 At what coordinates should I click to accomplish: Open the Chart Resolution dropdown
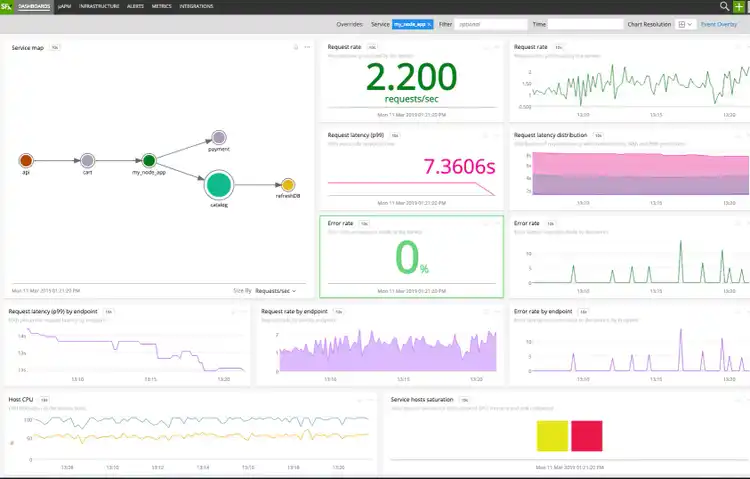(685, 23)
